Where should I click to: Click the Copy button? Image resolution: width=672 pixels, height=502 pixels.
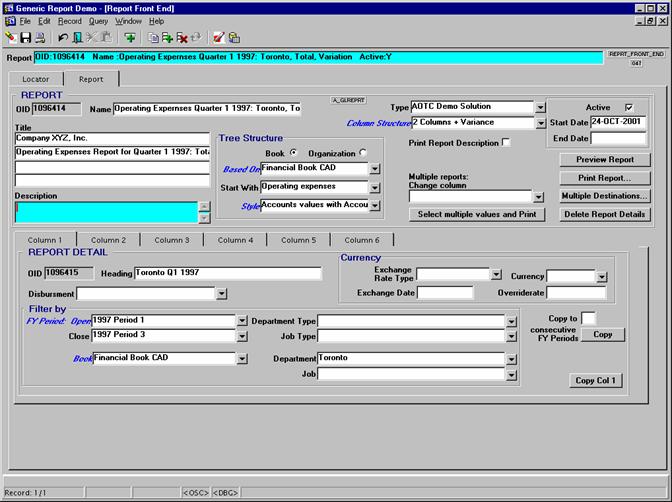coord(603,334)
